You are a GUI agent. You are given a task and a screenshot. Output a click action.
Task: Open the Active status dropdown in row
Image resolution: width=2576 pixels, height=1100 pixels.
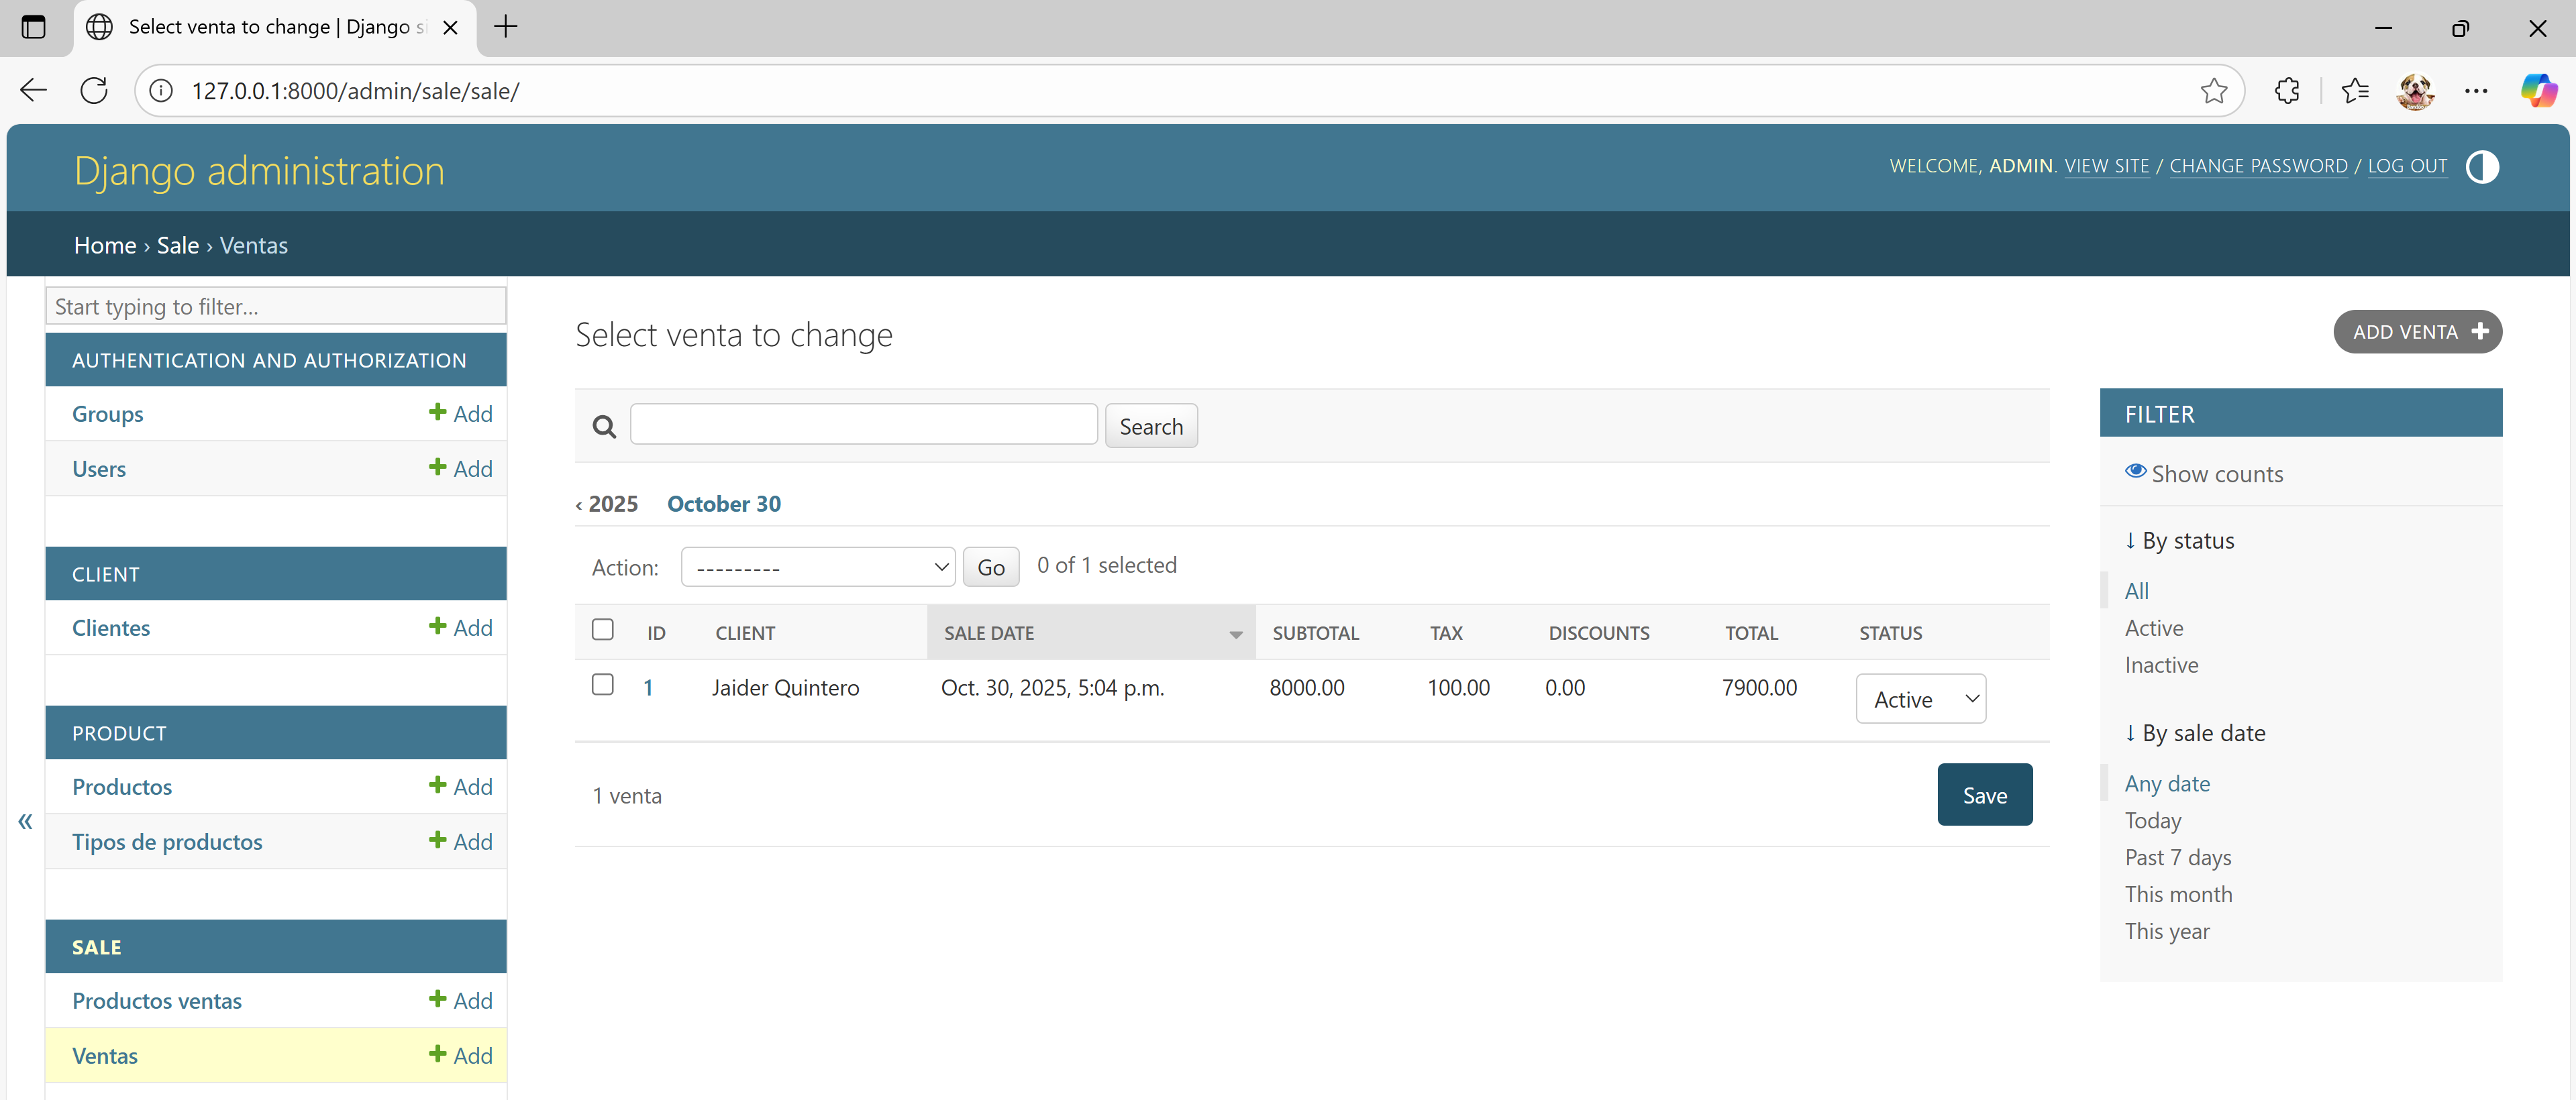point(1920,699)
